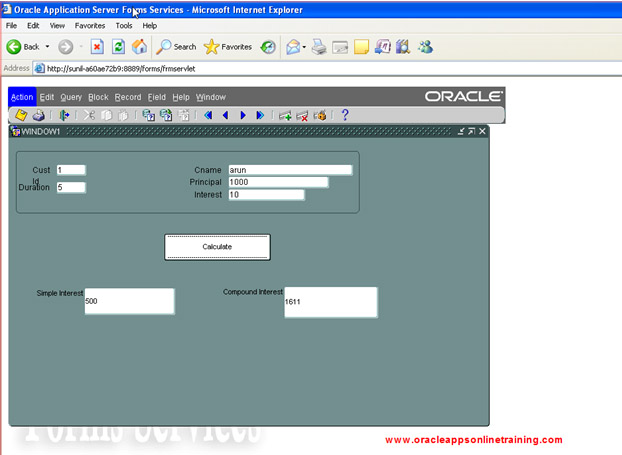Open the Record menu
The image size is (622, 455).
(128, 97)
